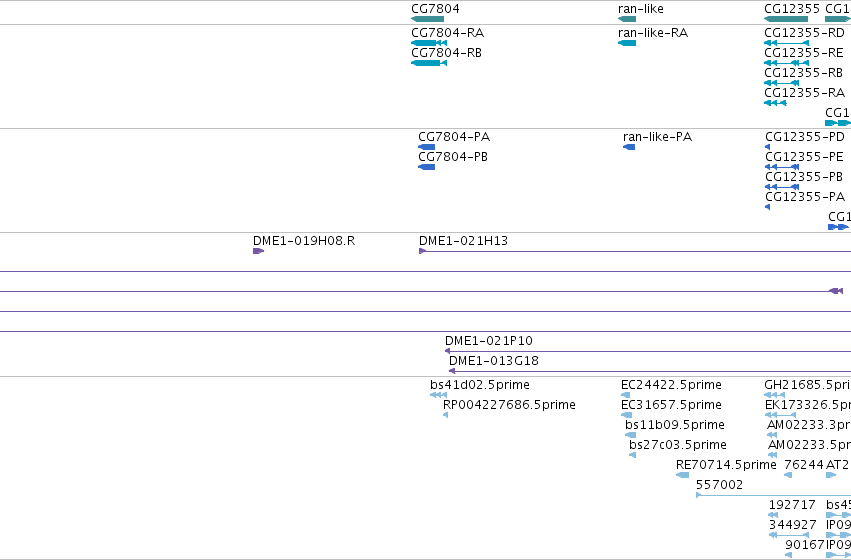Select the GH21685 EST feature
851x560 pixels.
point(774,395)
